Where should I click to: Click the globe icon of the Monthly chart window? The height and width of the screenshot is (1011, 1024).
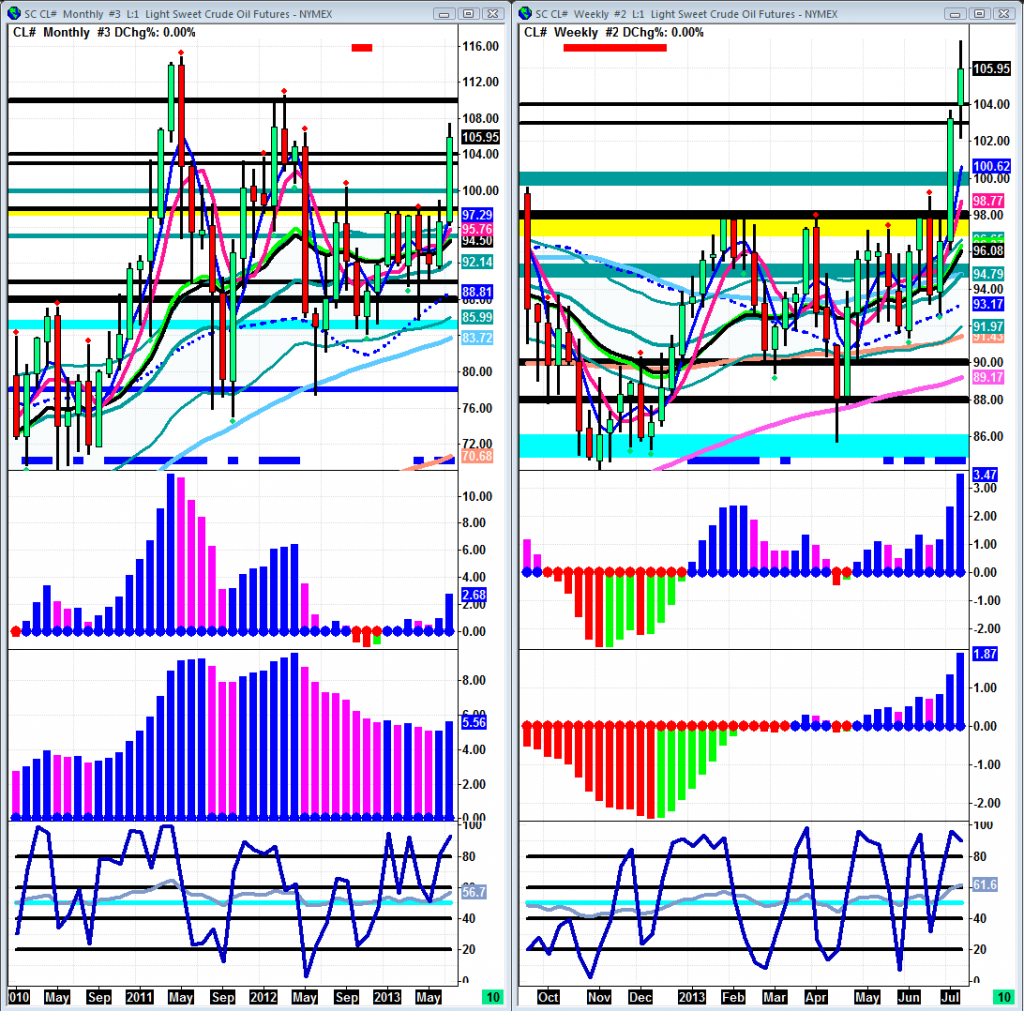12,12
